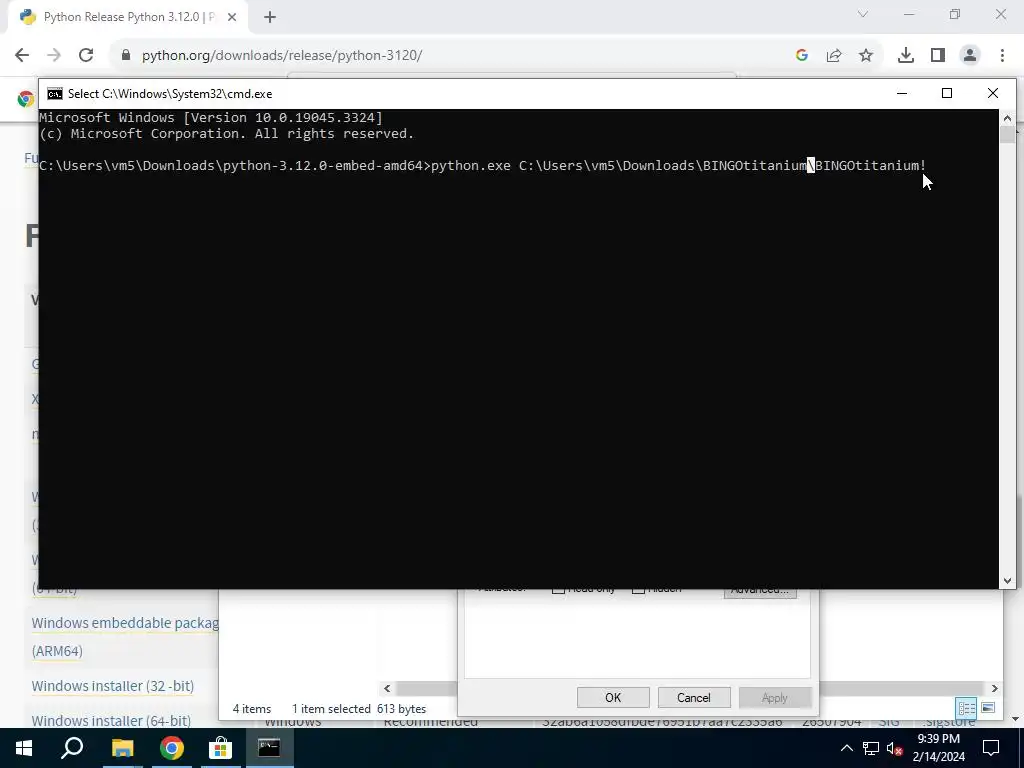Viewport: 1024px width, 768px height.
Task: Open network status tray icon
Action: click(871, 748)
